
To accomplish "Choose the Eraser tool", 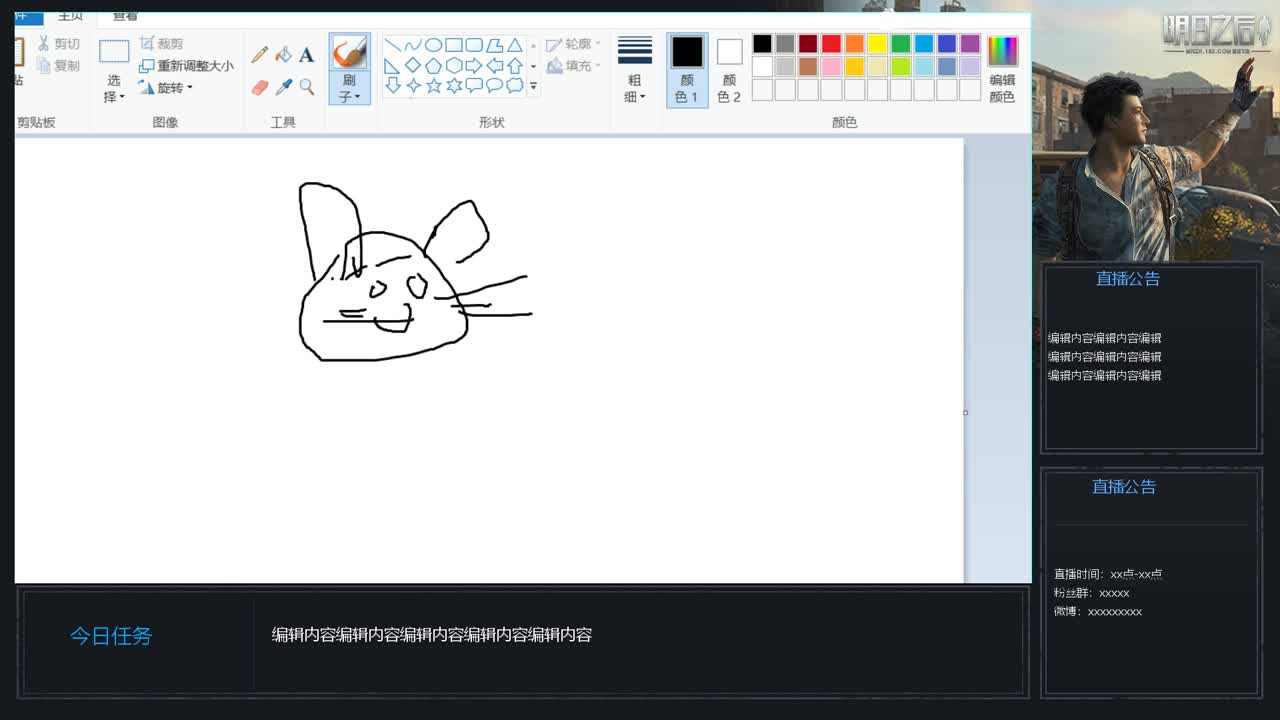I will point(260,87).
